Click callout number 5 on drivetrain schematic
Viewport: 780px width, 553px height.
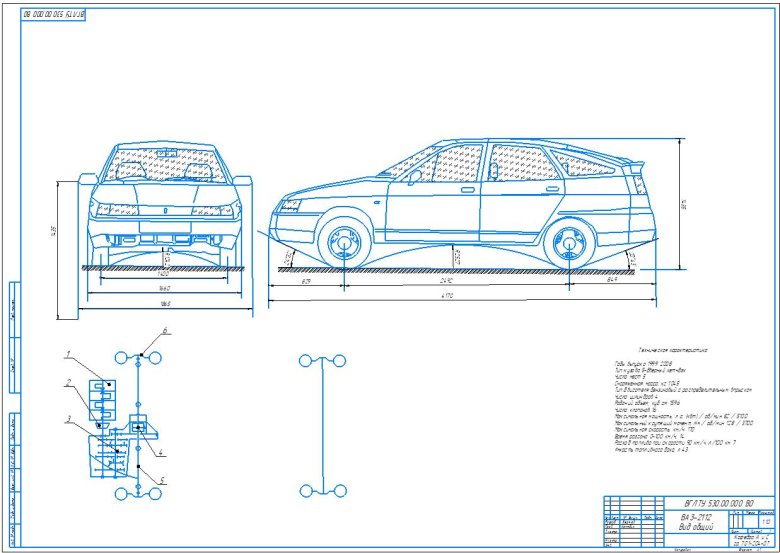164,481
